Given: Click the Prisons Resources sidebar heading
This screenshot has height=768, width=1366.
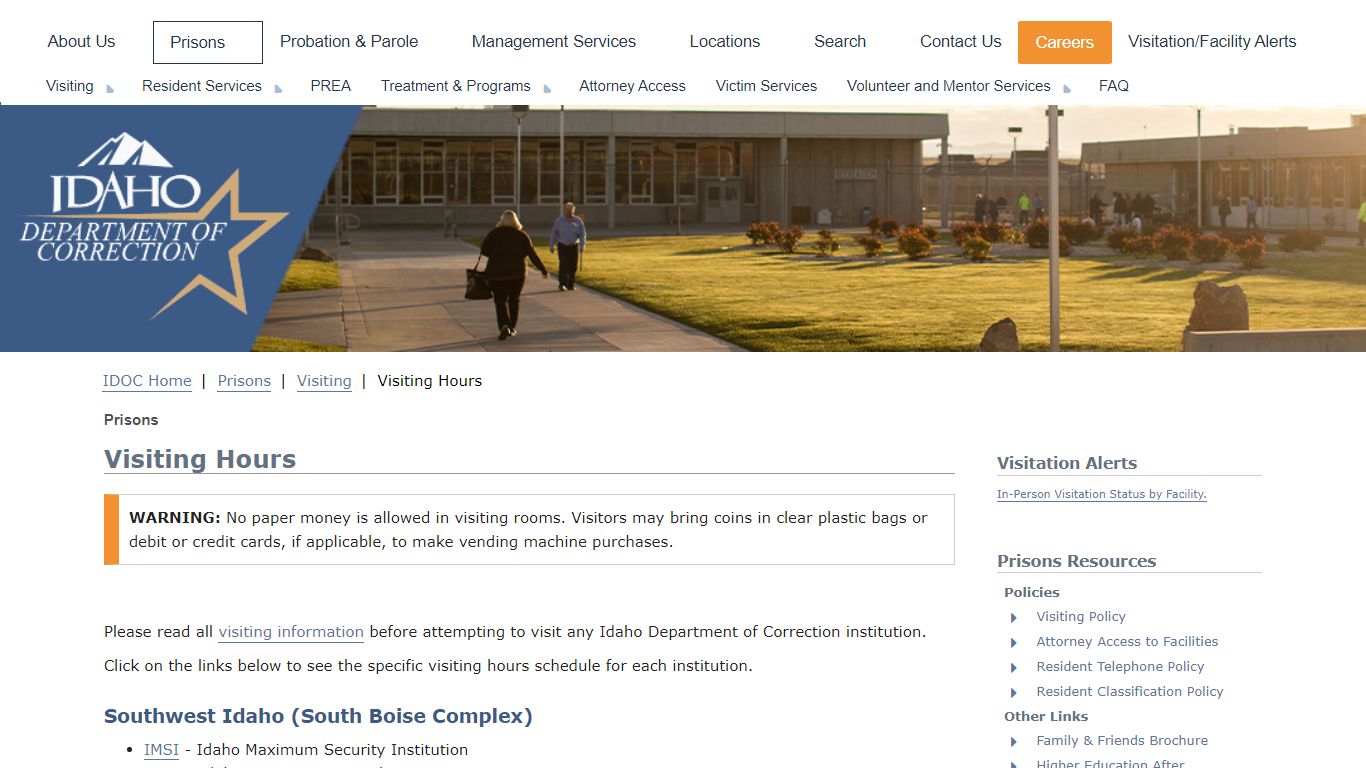Looking at the screenshot, I should pyautogui.click(x=1076, y=561).
